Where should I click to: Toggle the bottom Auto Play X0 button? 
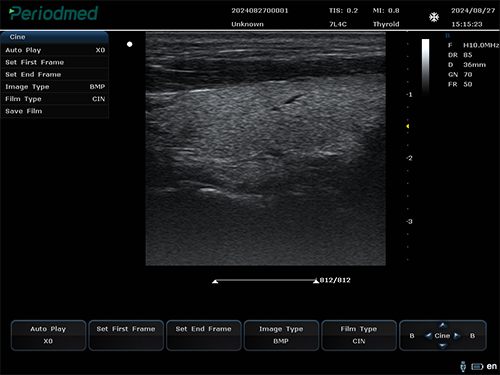48,335
